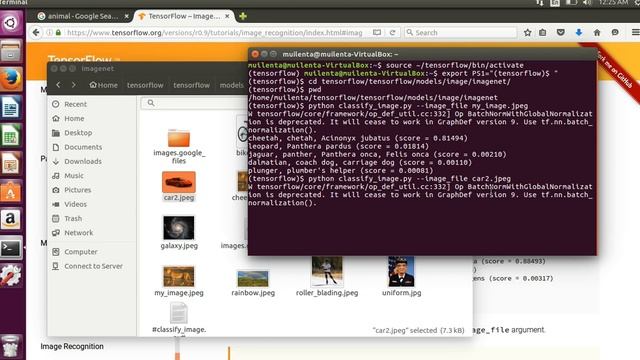Click the Firefox Search box
The width and height of the screenshot is (640, 360).
pyautogui.click(x=460, y=33)
